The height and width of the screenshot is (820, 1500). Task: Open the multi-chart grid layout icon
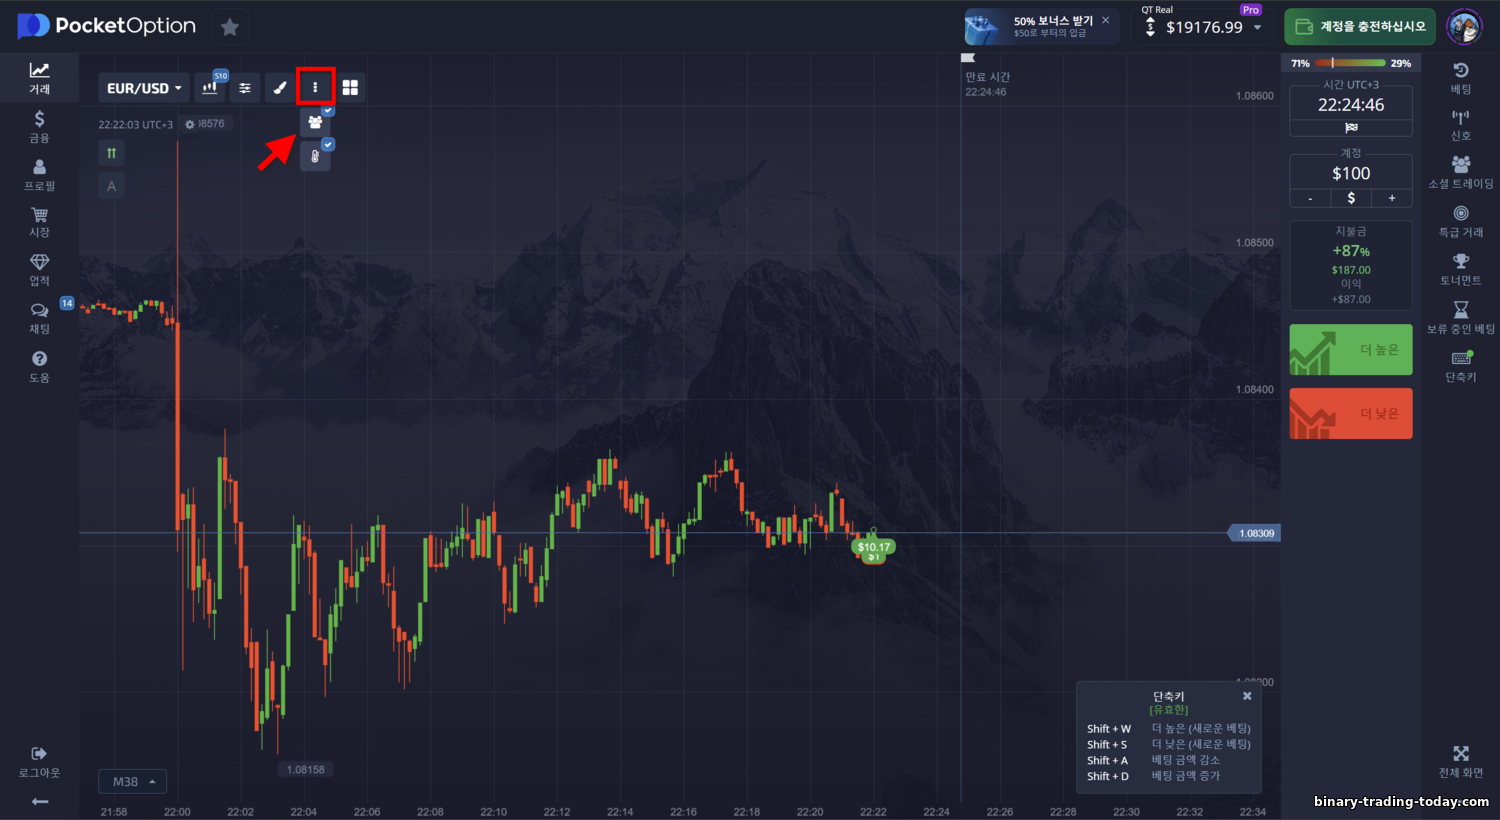(x=350, y=88)
